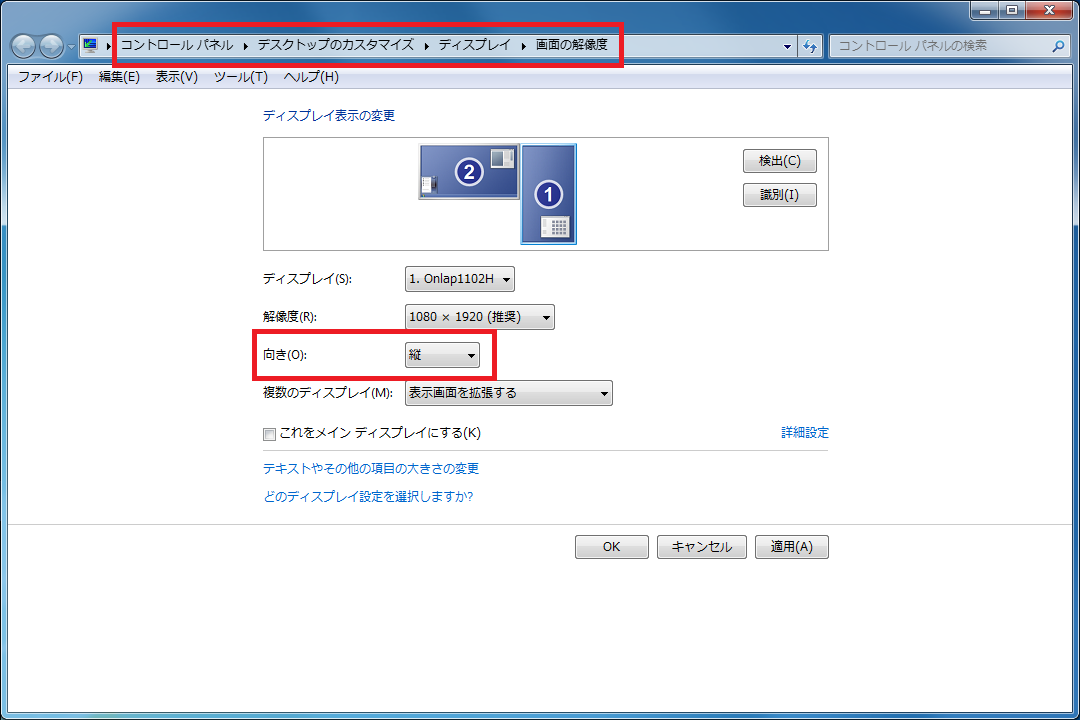The image size is (1080, 720).
Task: Minimize the window
Action: point(985,10)
